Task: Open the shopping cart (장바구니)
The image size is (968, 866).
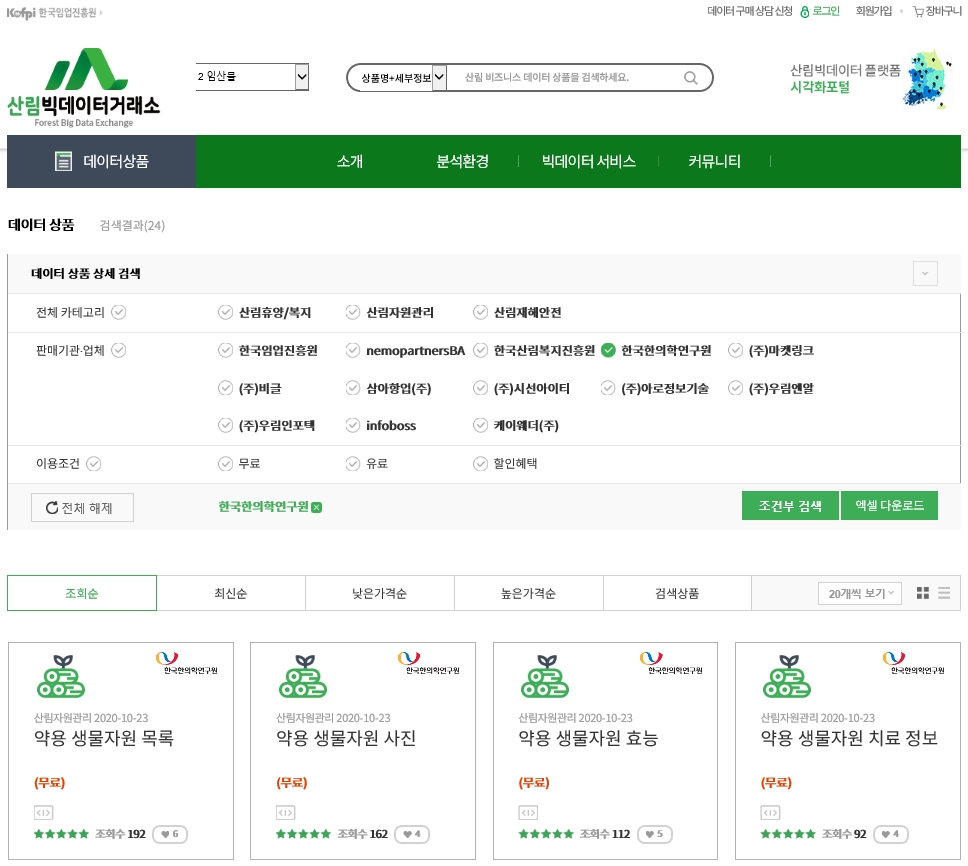Action: pos(936,11)
